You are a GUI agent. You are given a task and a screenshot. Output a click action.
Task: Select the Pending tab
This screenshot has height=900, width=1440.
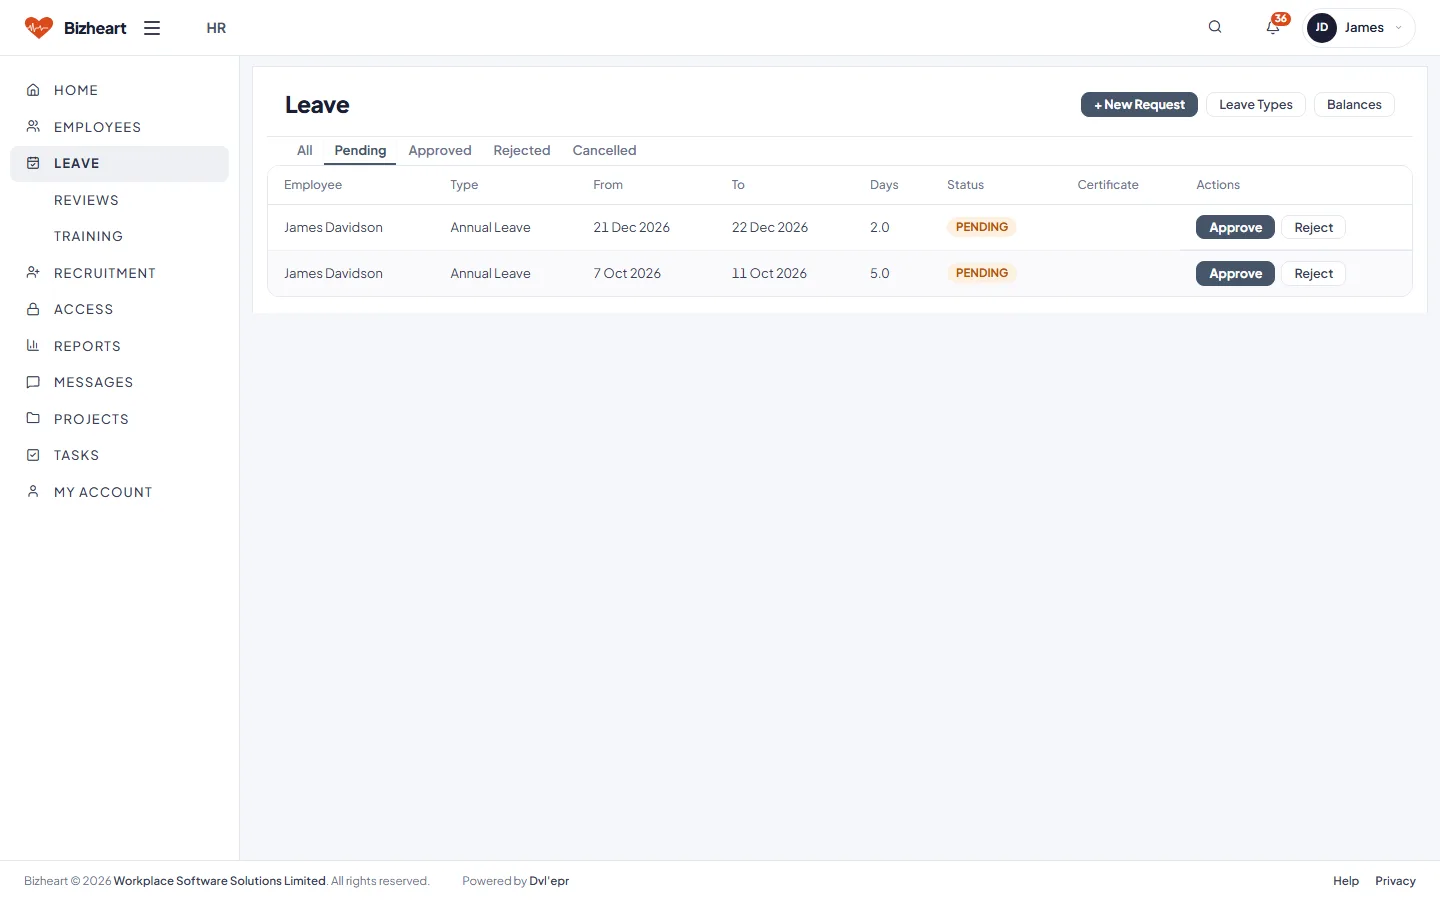tap(360, 150)
